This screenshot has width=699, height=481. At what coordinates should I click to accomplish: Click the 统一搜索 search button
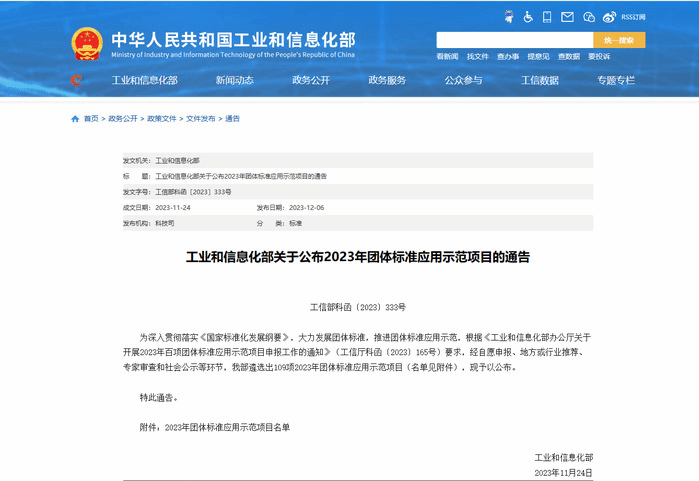619,40
